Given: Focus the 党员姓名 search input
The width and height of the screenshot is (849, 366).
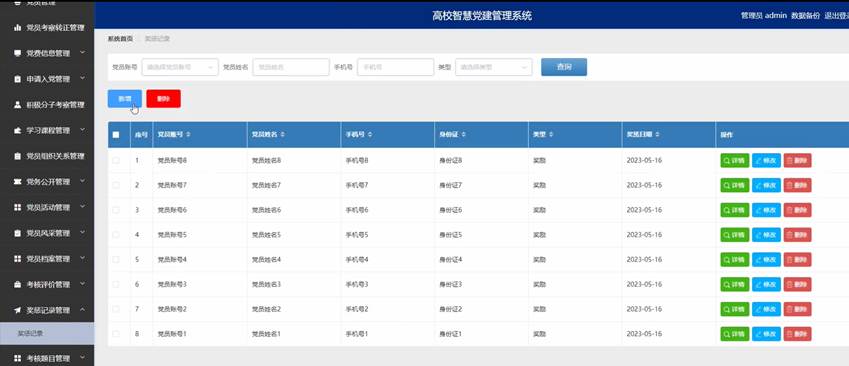Looking at the screenshot, I should pyautogui.click(x=291, y=67).
